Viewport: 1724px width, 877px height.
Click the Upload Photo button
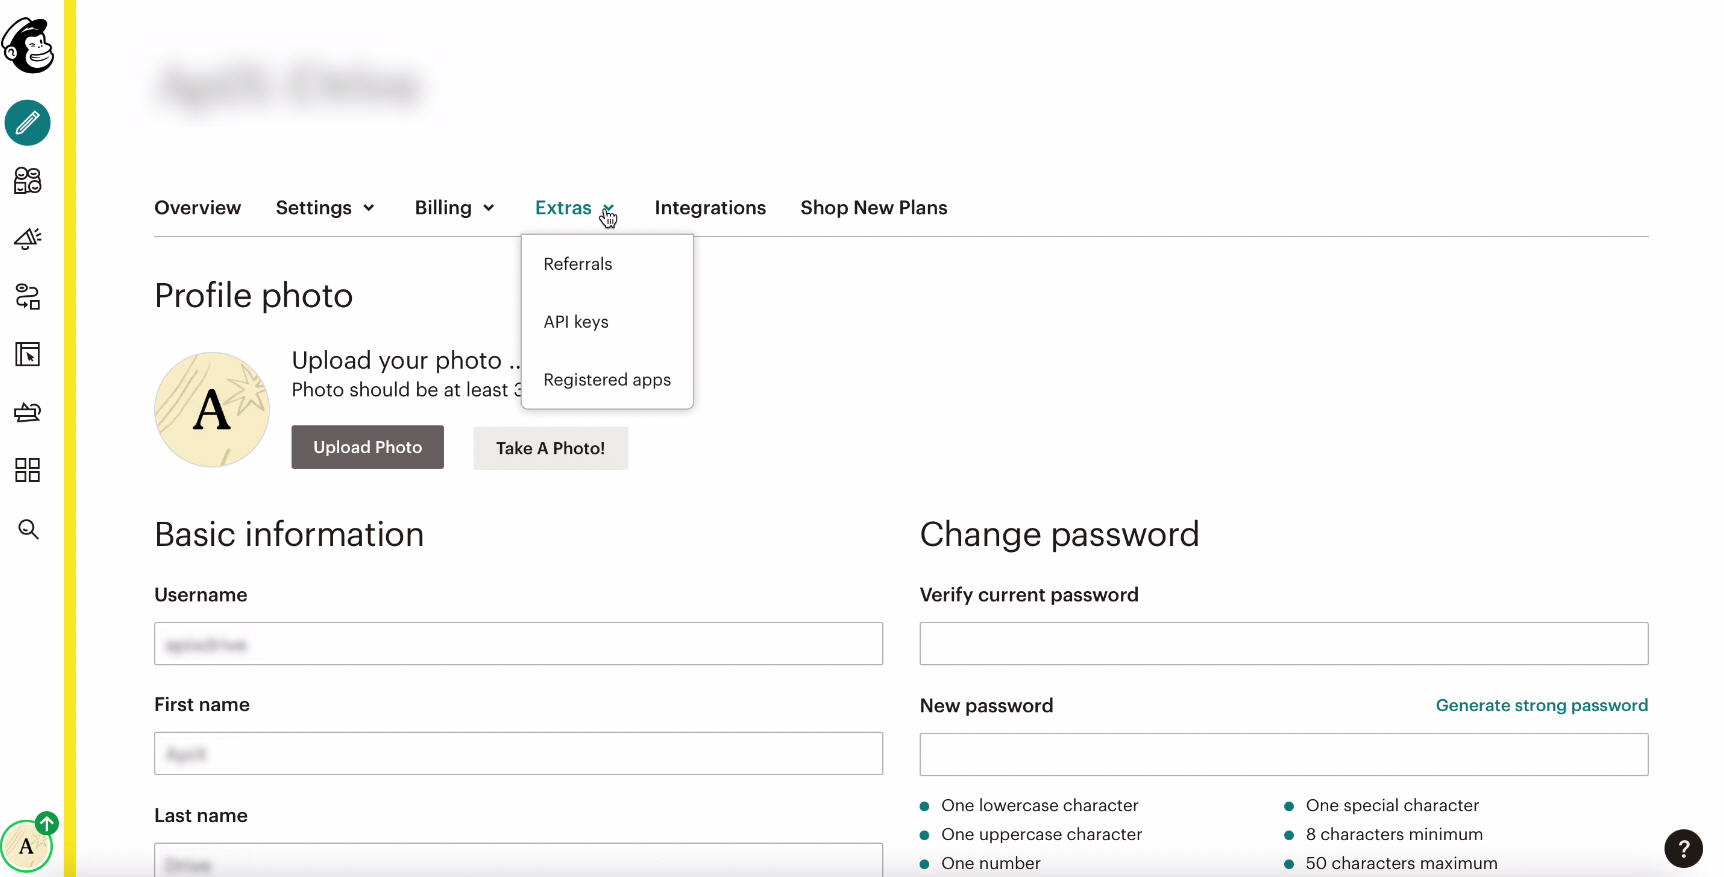pyautogui.click(x=368, y=447)
